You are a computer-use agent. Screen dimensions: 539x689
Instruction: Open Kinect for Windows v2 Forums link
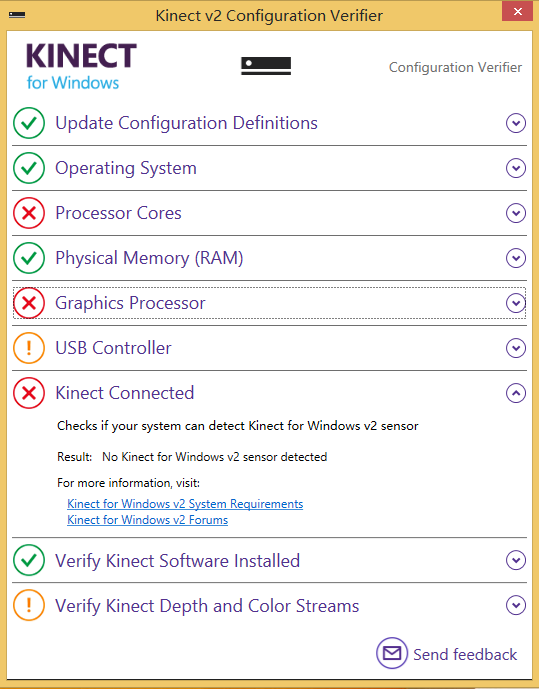point(148,520)
